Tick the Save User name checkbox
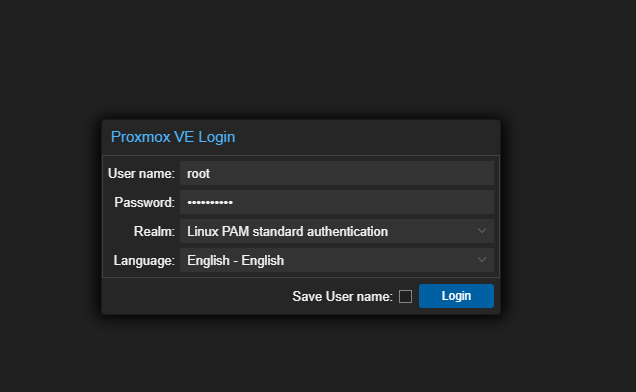 (x=405, y=296)
